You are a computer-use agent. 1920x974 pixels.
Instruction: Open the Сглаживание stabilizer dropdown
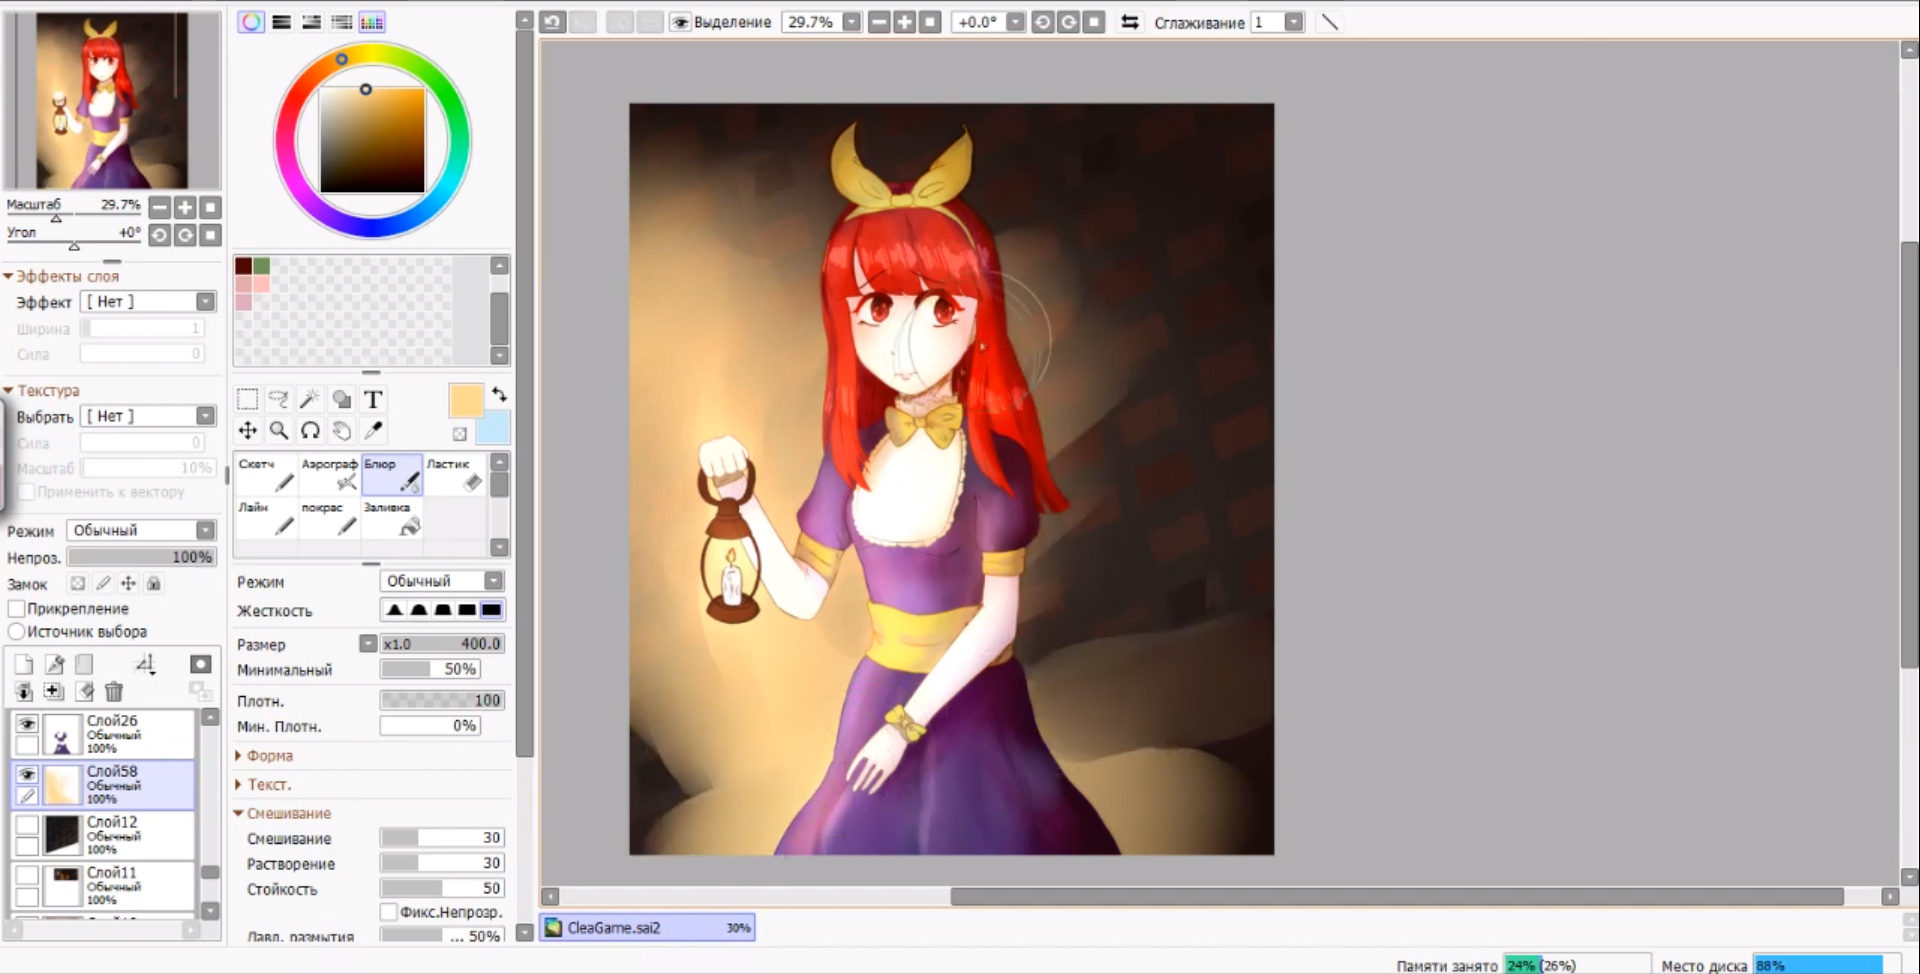tap(1294, 22)
